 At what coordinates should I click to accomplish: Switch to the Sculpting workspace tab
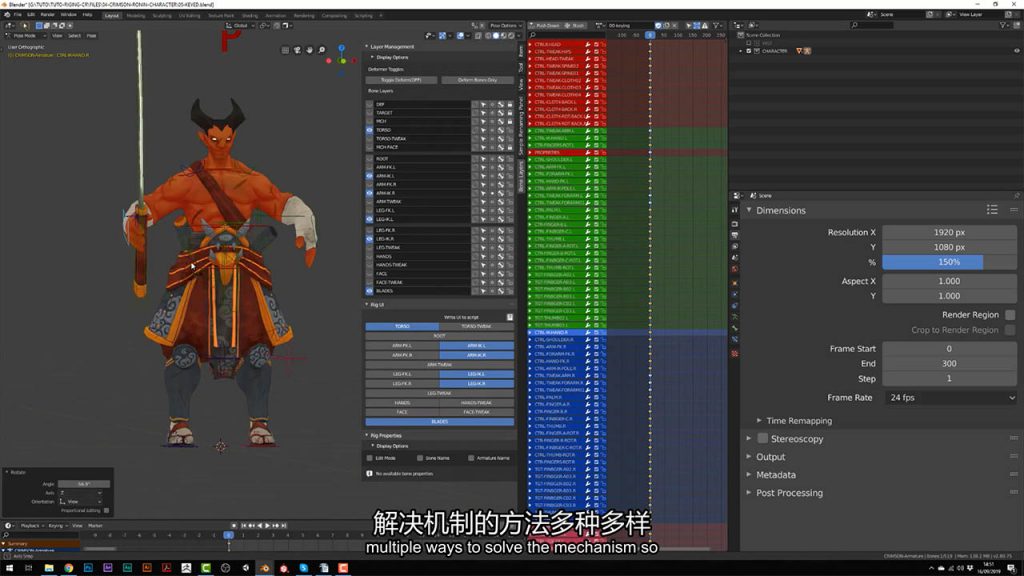[x=161, y=15]
